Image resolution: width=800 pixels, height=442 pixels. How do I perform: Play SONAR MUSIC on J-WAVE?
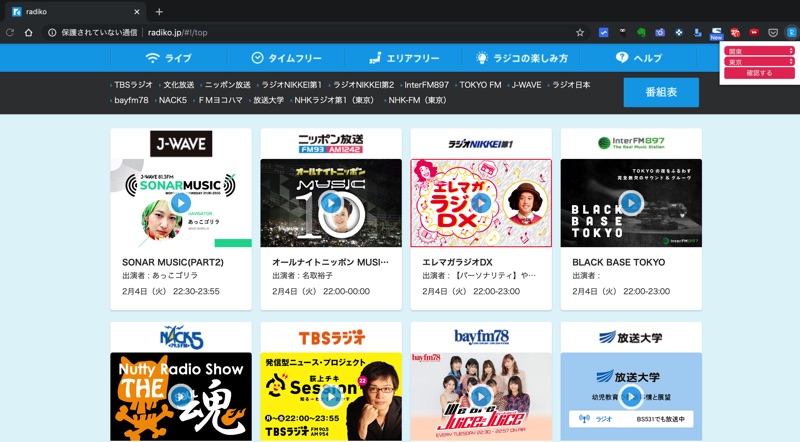(x=180, y=203)
